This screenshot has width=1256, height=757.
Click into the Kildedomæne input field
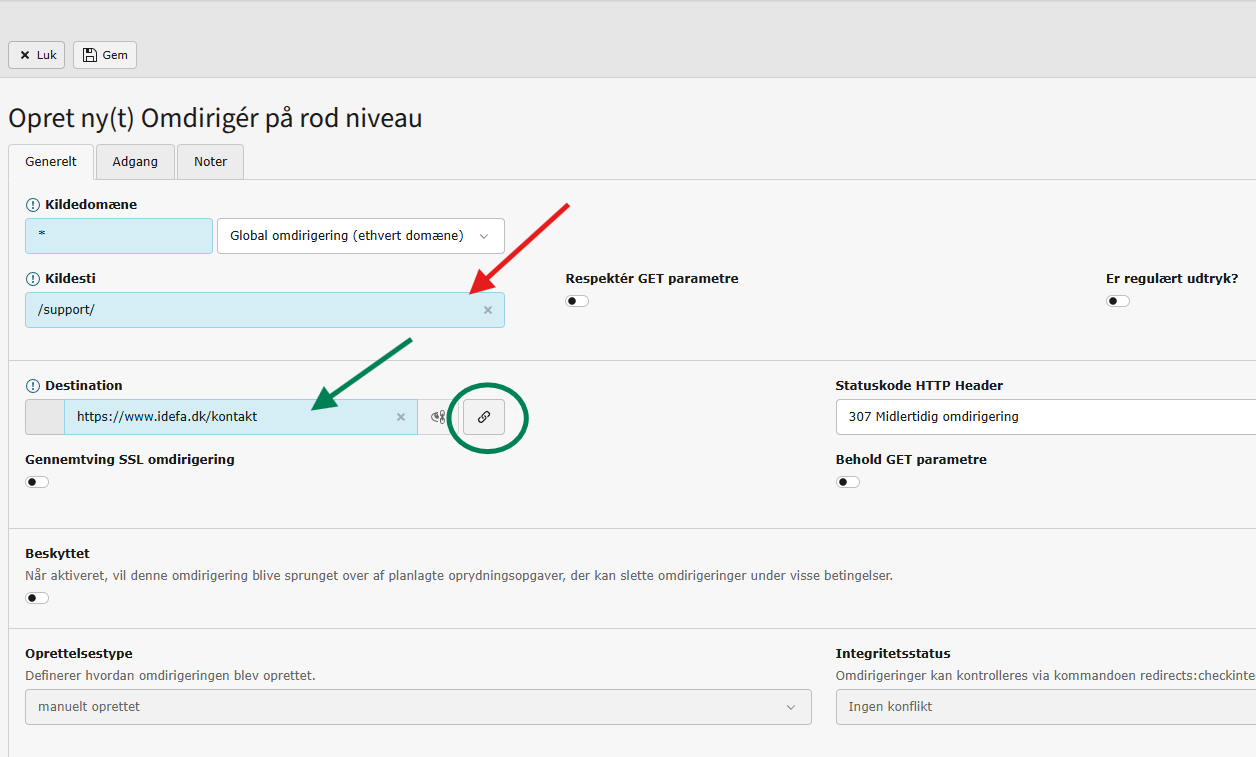click(x=119, y=236)
